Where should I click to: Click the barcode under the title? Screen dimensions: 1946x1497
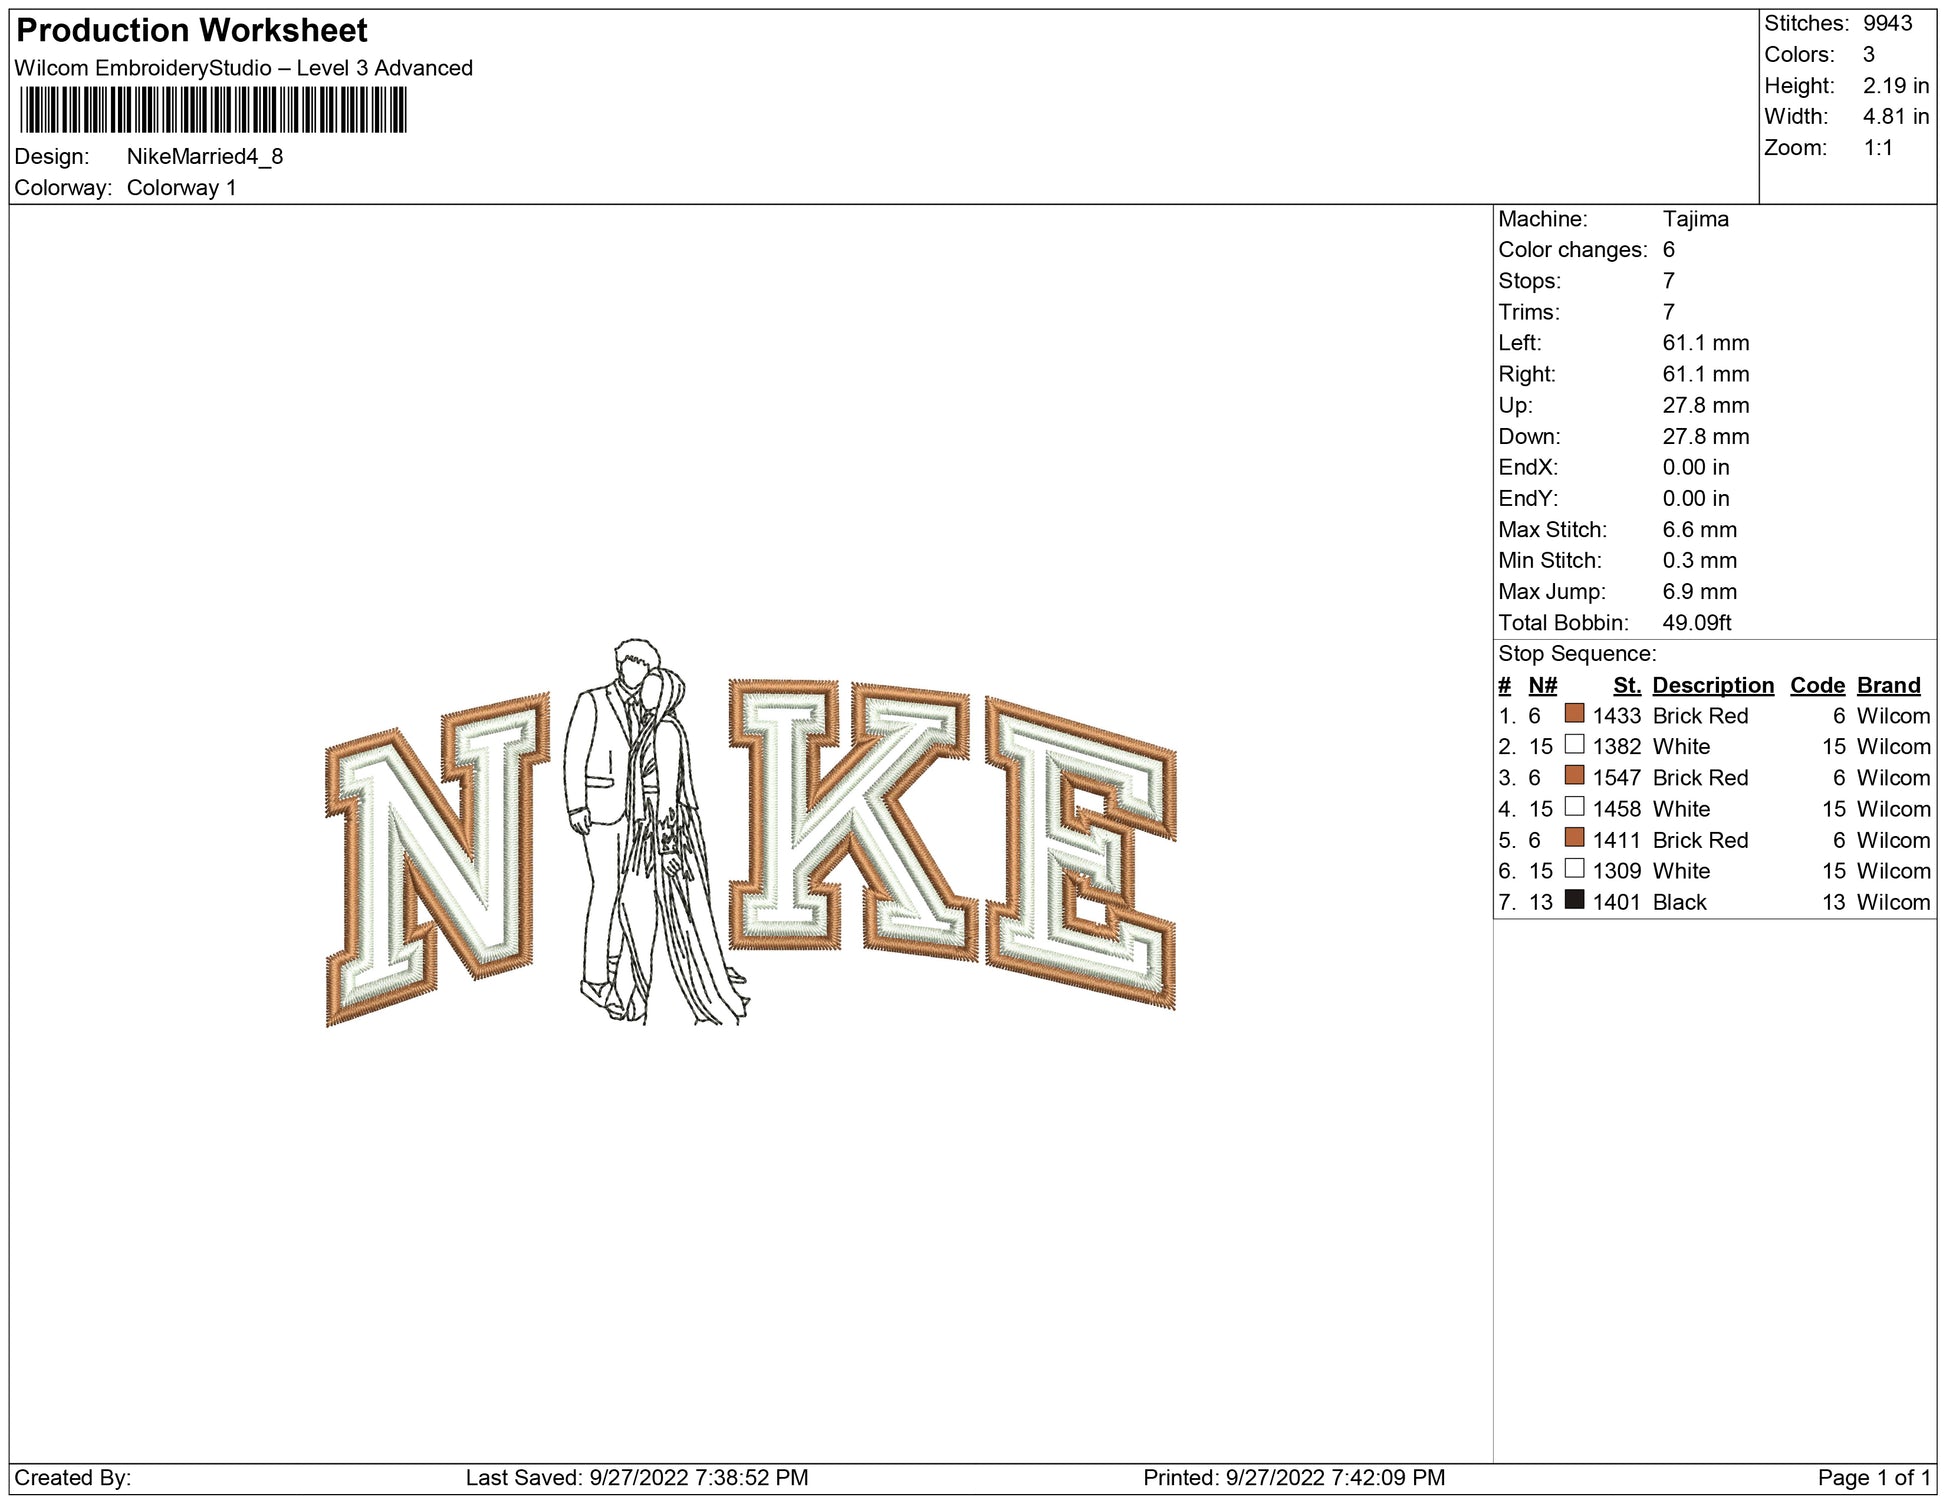coord(213,110)
